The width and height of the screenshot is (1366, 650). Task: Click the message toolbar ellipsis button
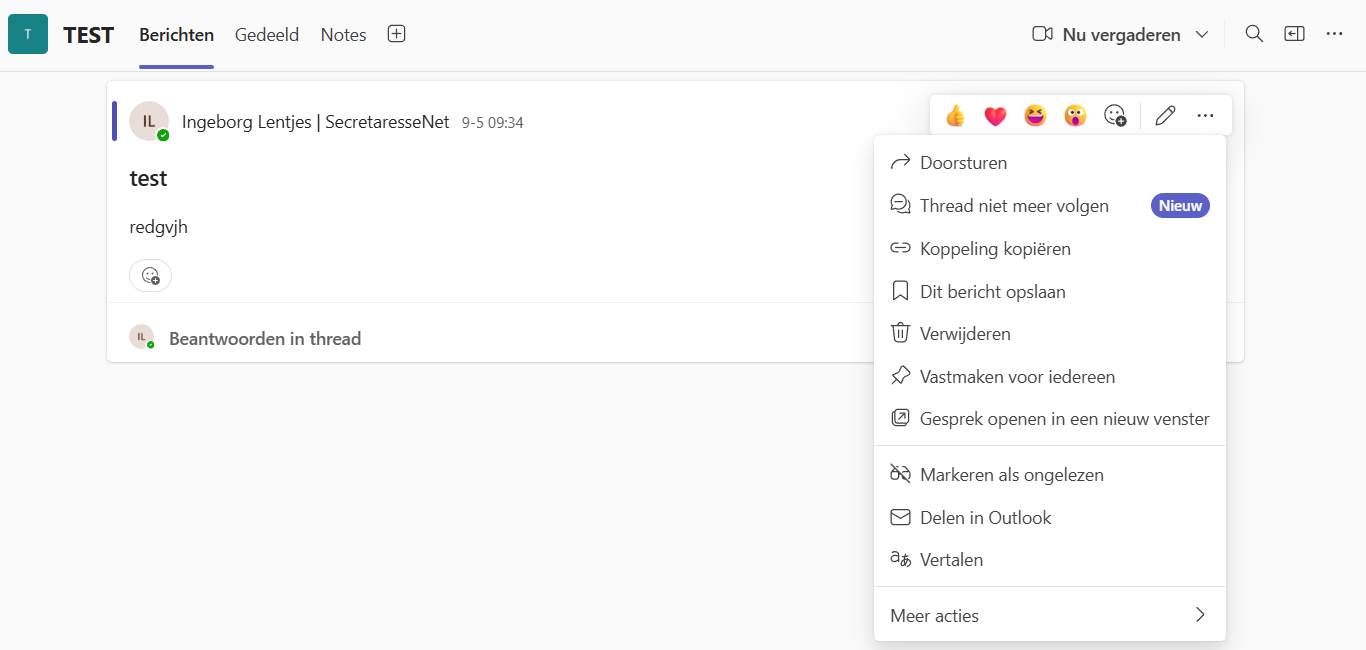(1205, 116)
